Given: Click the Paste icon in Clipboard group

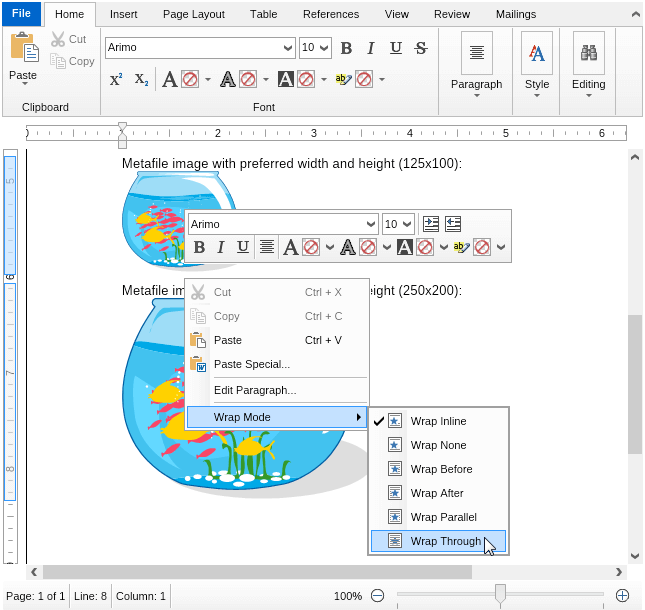Looking at the screenshot, I should [x=23, y=57].
